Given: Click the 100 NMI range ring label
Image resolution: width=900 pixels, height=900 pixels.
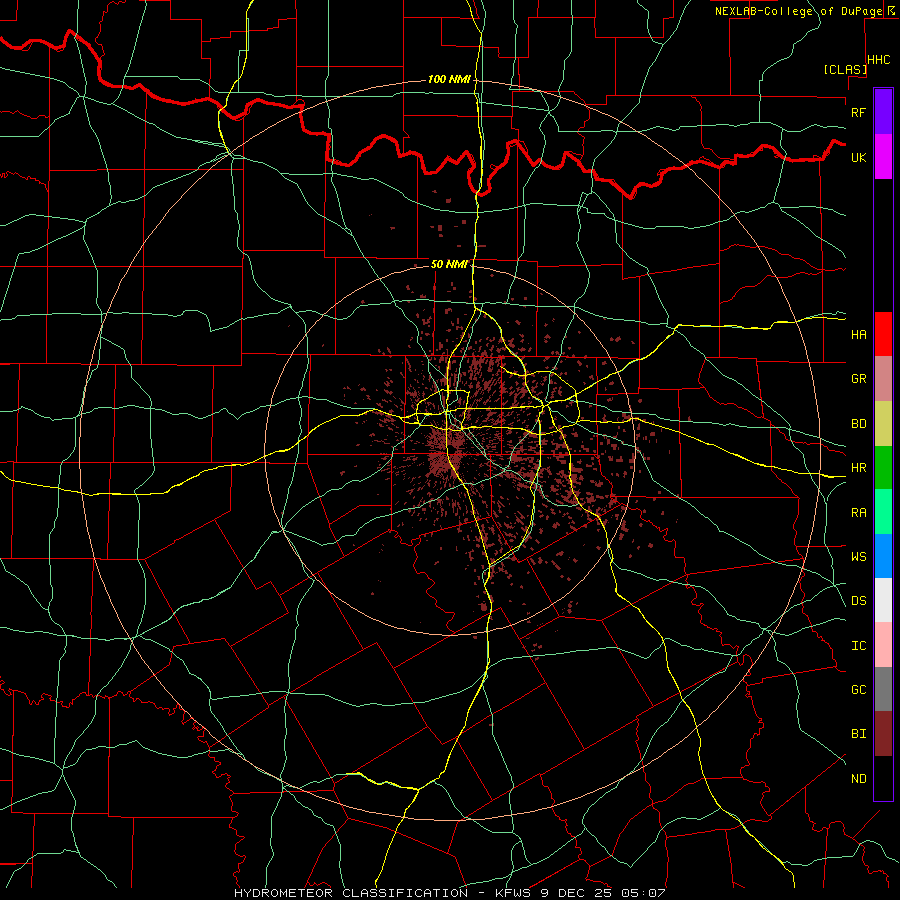Looking at the screenshot, I should pos(449,79).
